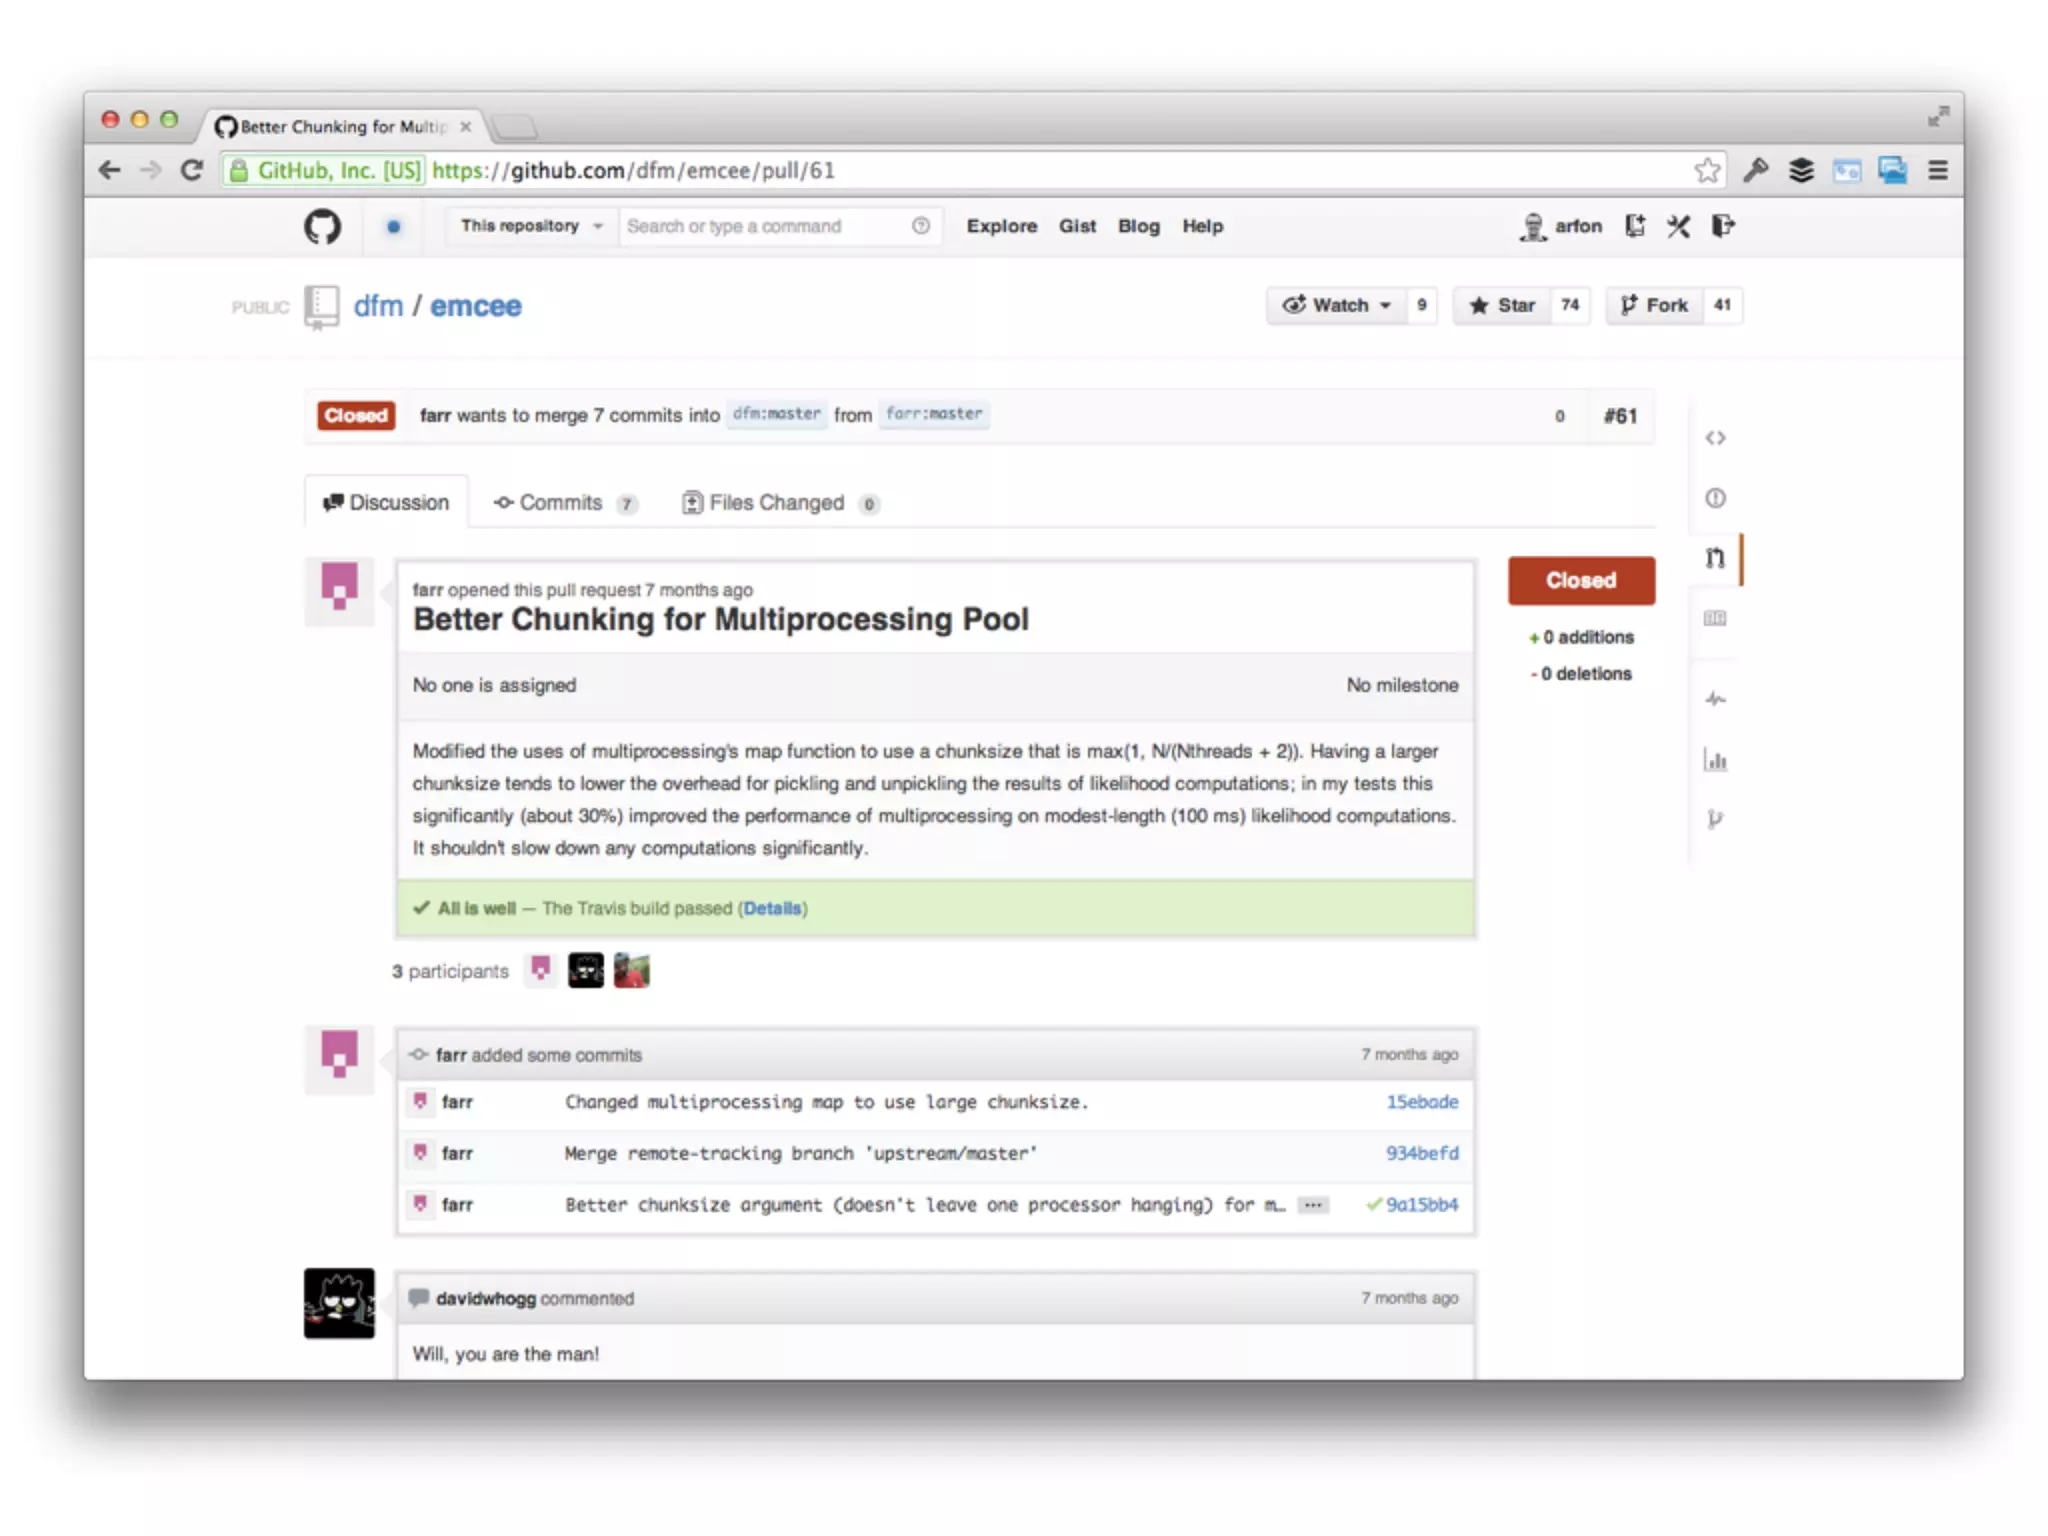
Task: Expand the truncated commit message ellipsis
Action: click(x=1313, y=1205)
